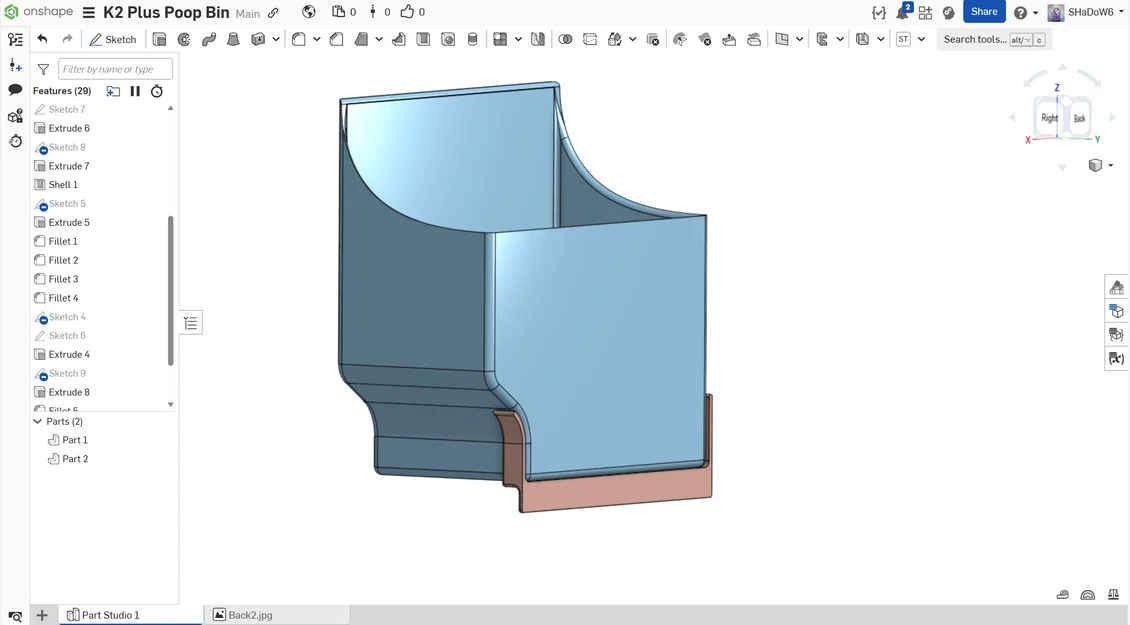Click the Extrude tool icon
Screen dimensions: 1130x625
pyautogui.click(x=159, y=40)
